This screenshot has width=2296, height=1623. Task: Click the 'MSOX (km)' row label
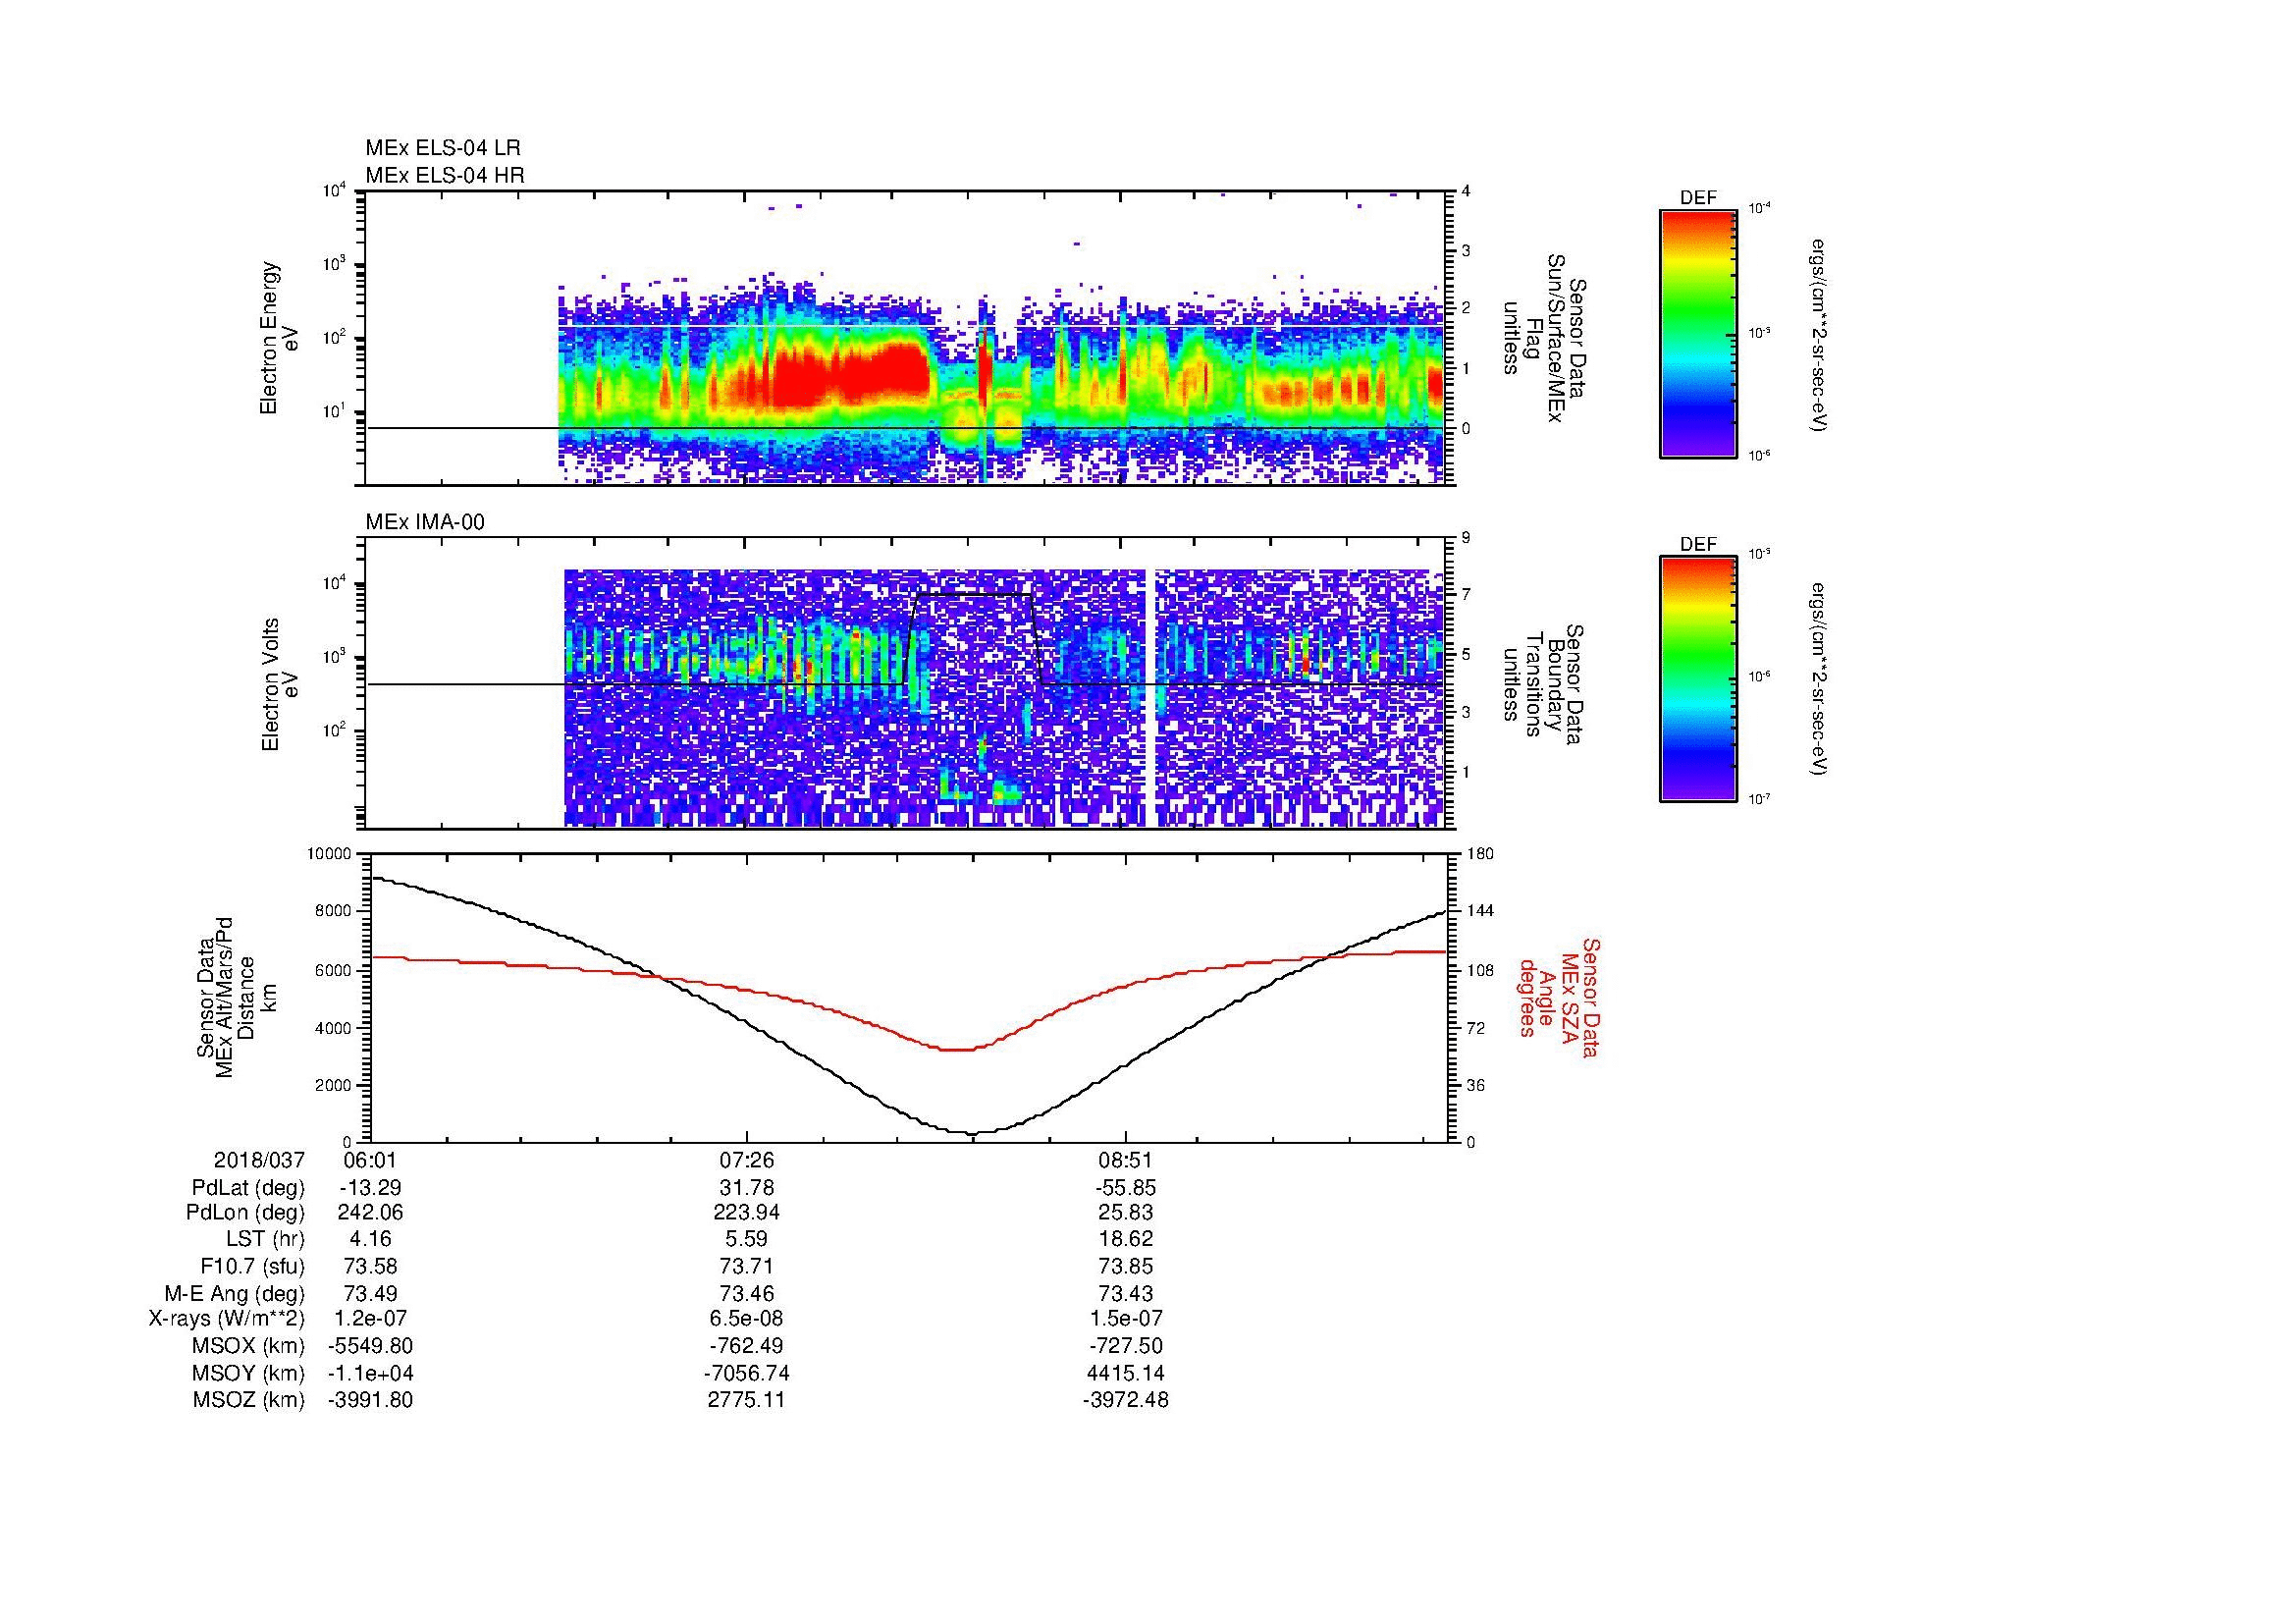coord(248,1346)
